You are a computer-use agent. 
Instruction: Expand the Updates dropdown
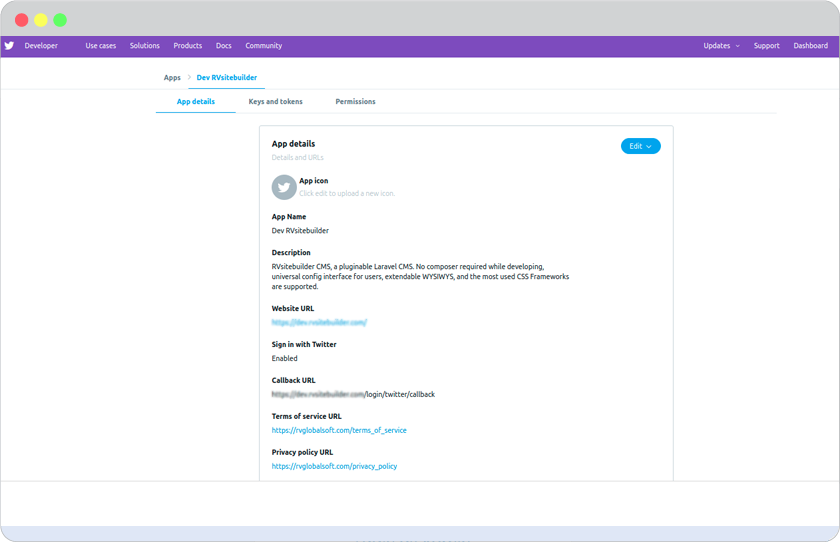coord(721,46)
